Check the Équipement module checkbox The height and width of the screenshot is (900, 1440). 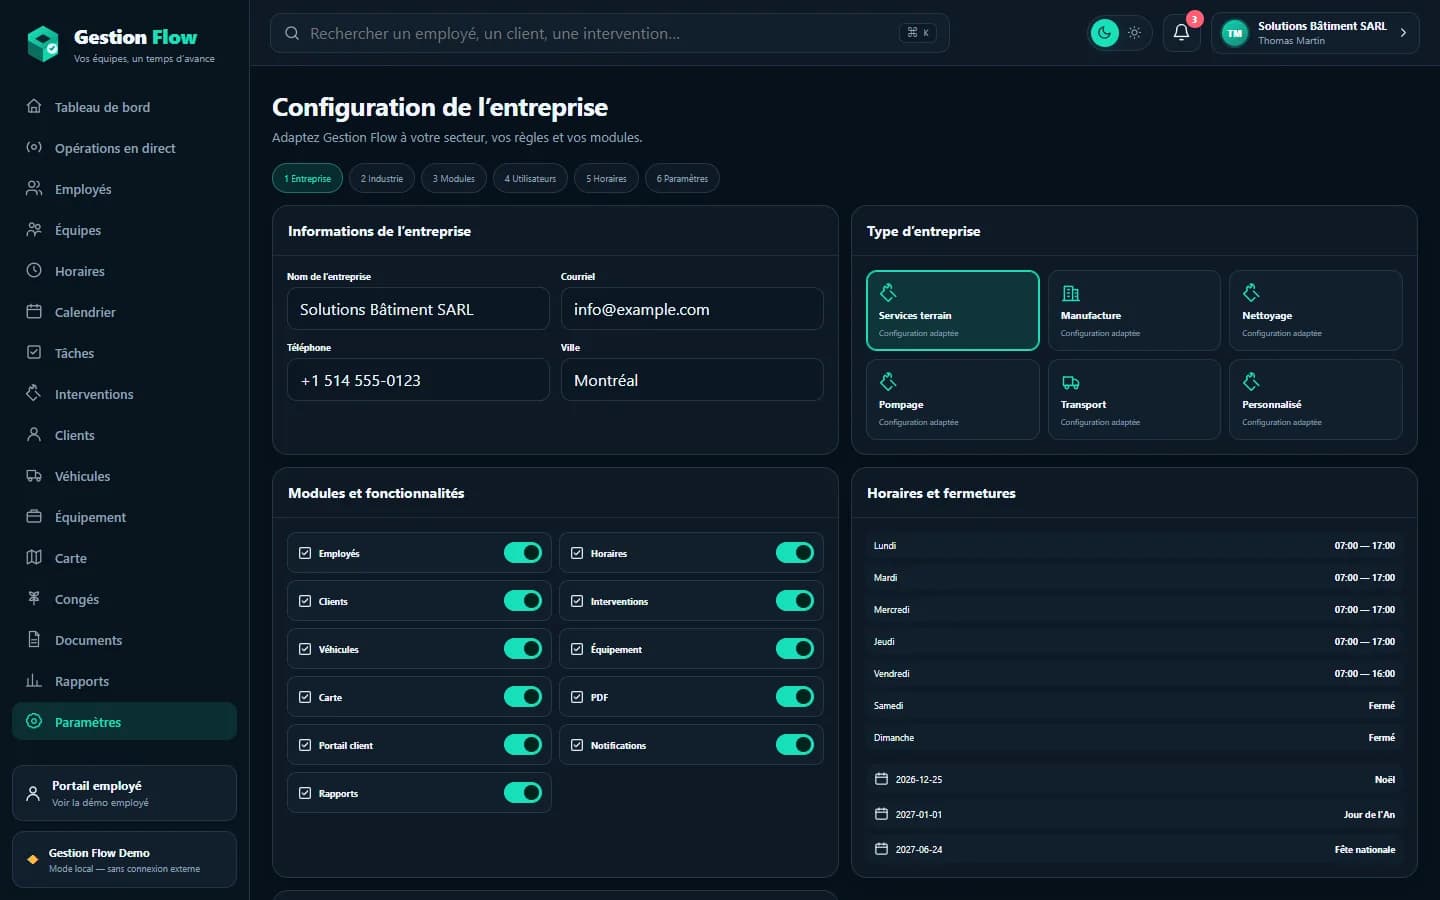[x=577, y=649]
